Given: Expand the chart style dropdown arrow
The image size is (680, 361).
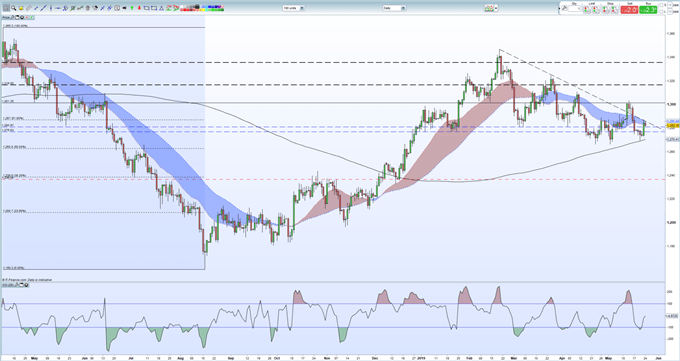Looking at the screenshot, I should (496, 8).
